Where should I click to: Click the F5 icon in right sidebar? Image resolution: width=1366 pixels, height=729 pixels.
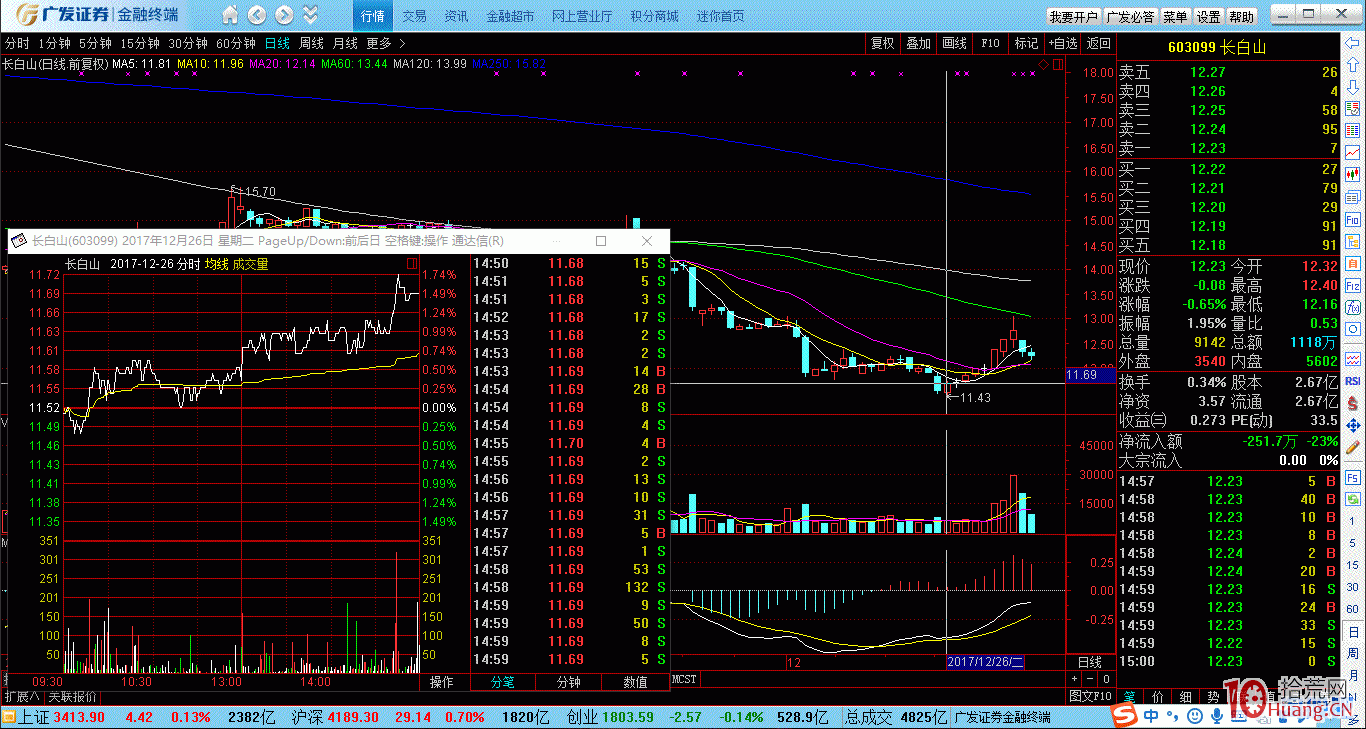tap(1354, 478)
